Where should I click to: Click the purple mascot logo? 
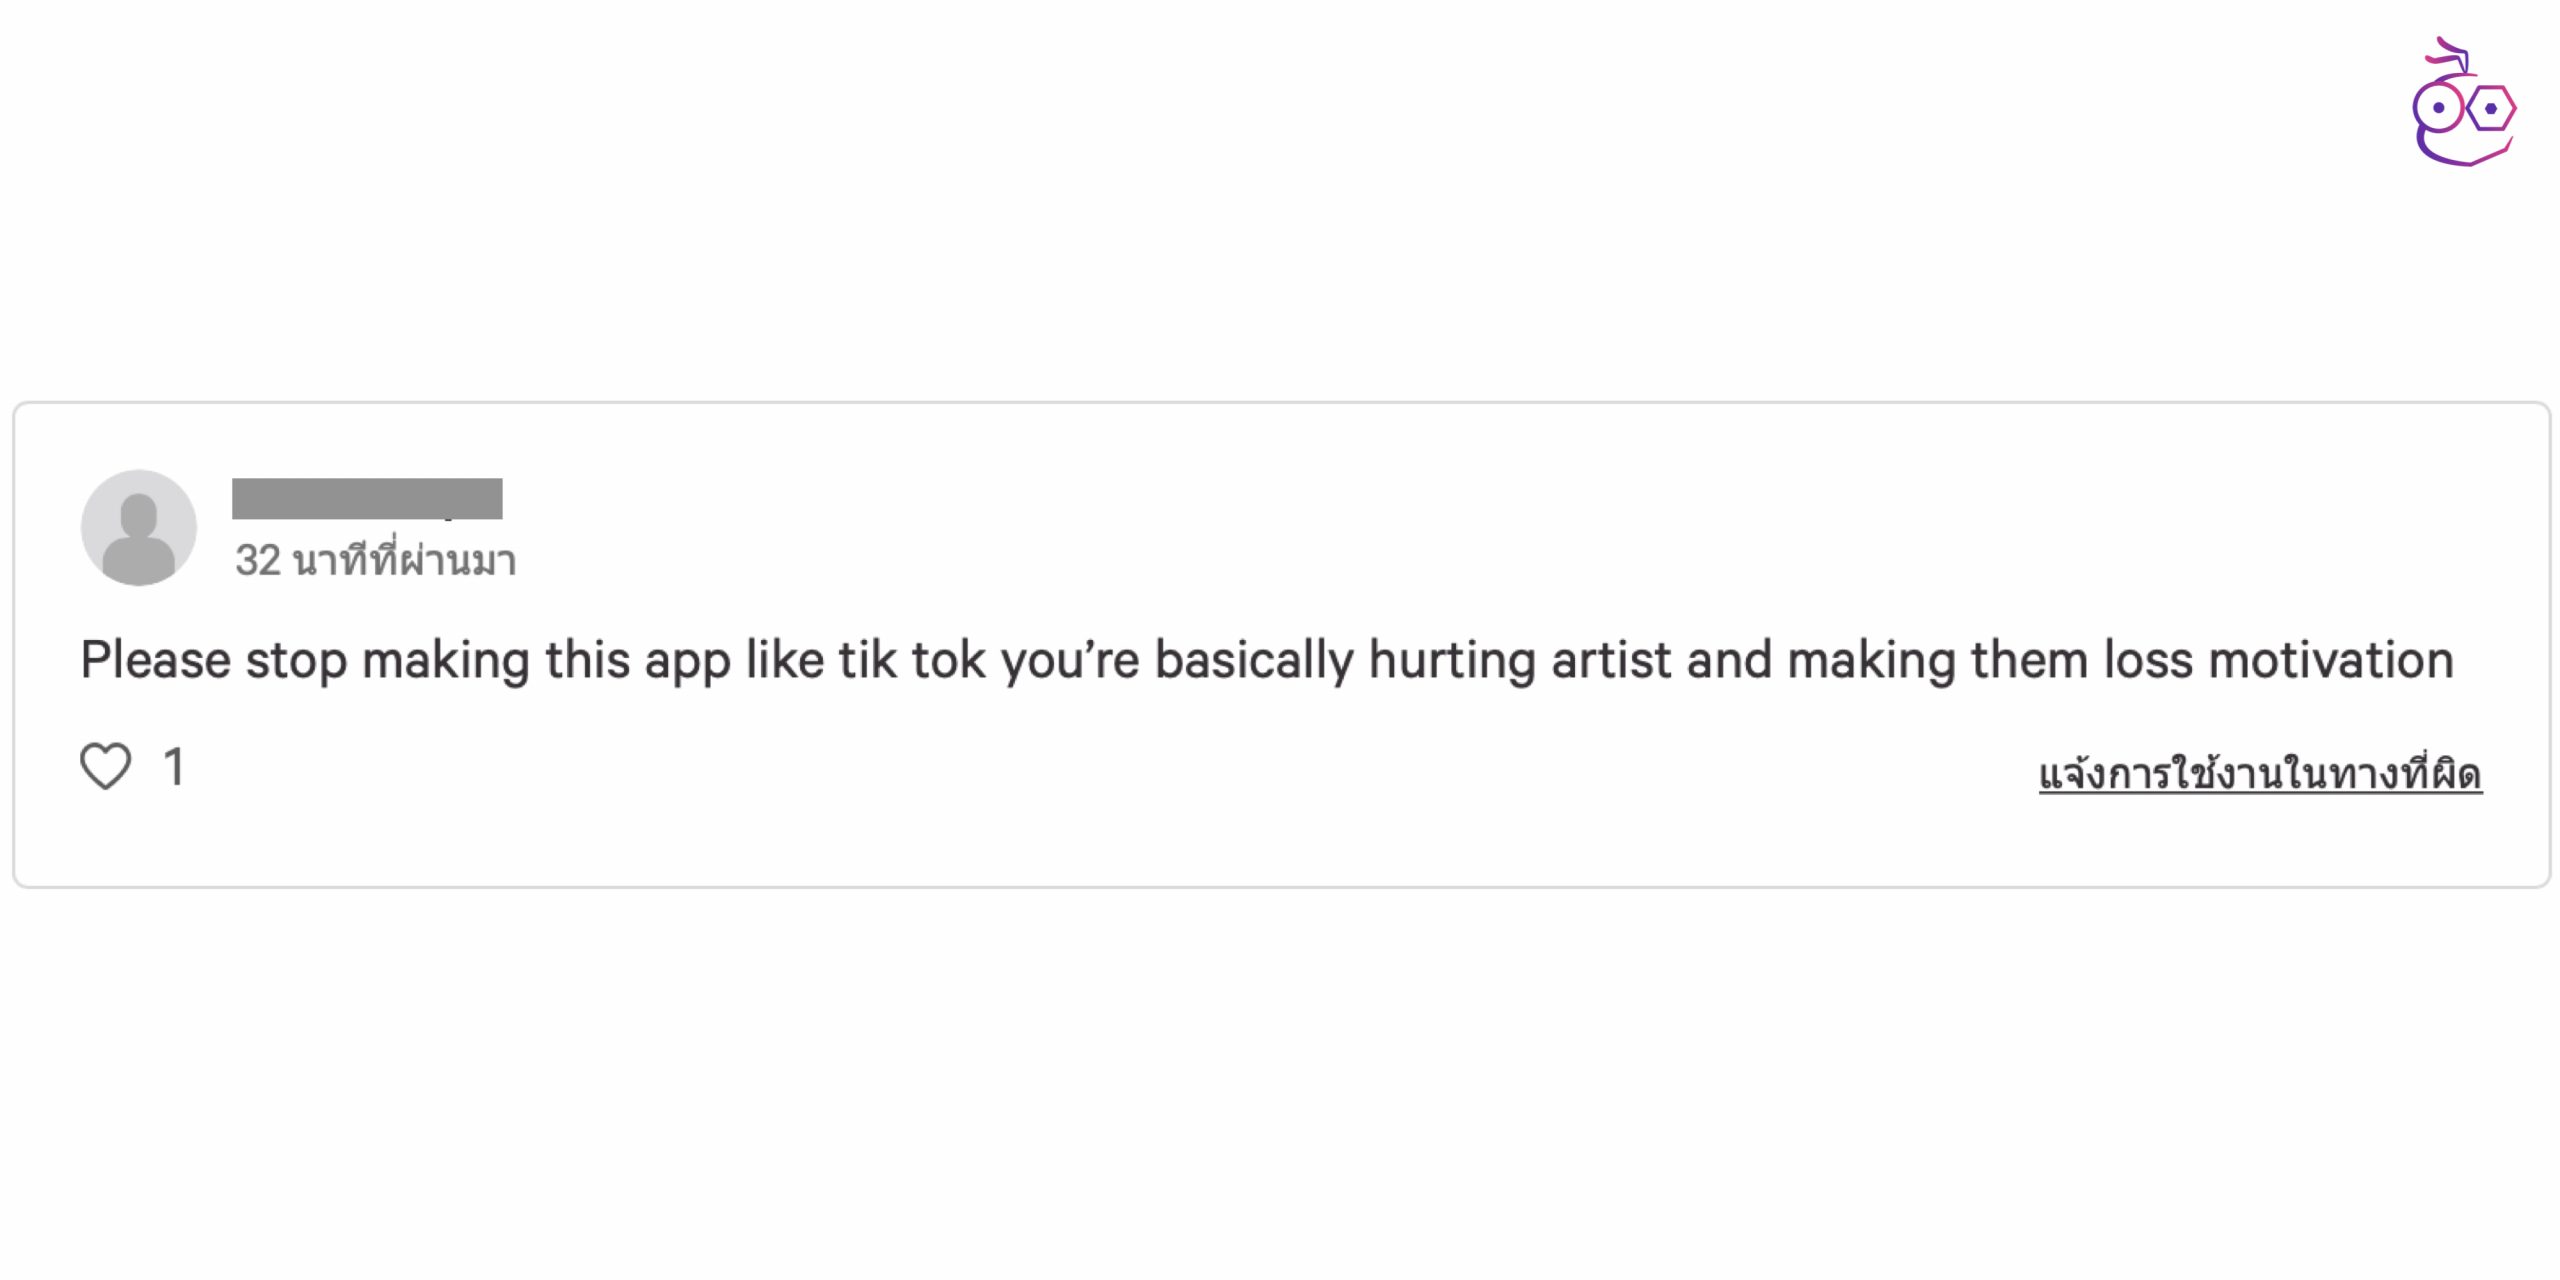tap(2463, 104)
